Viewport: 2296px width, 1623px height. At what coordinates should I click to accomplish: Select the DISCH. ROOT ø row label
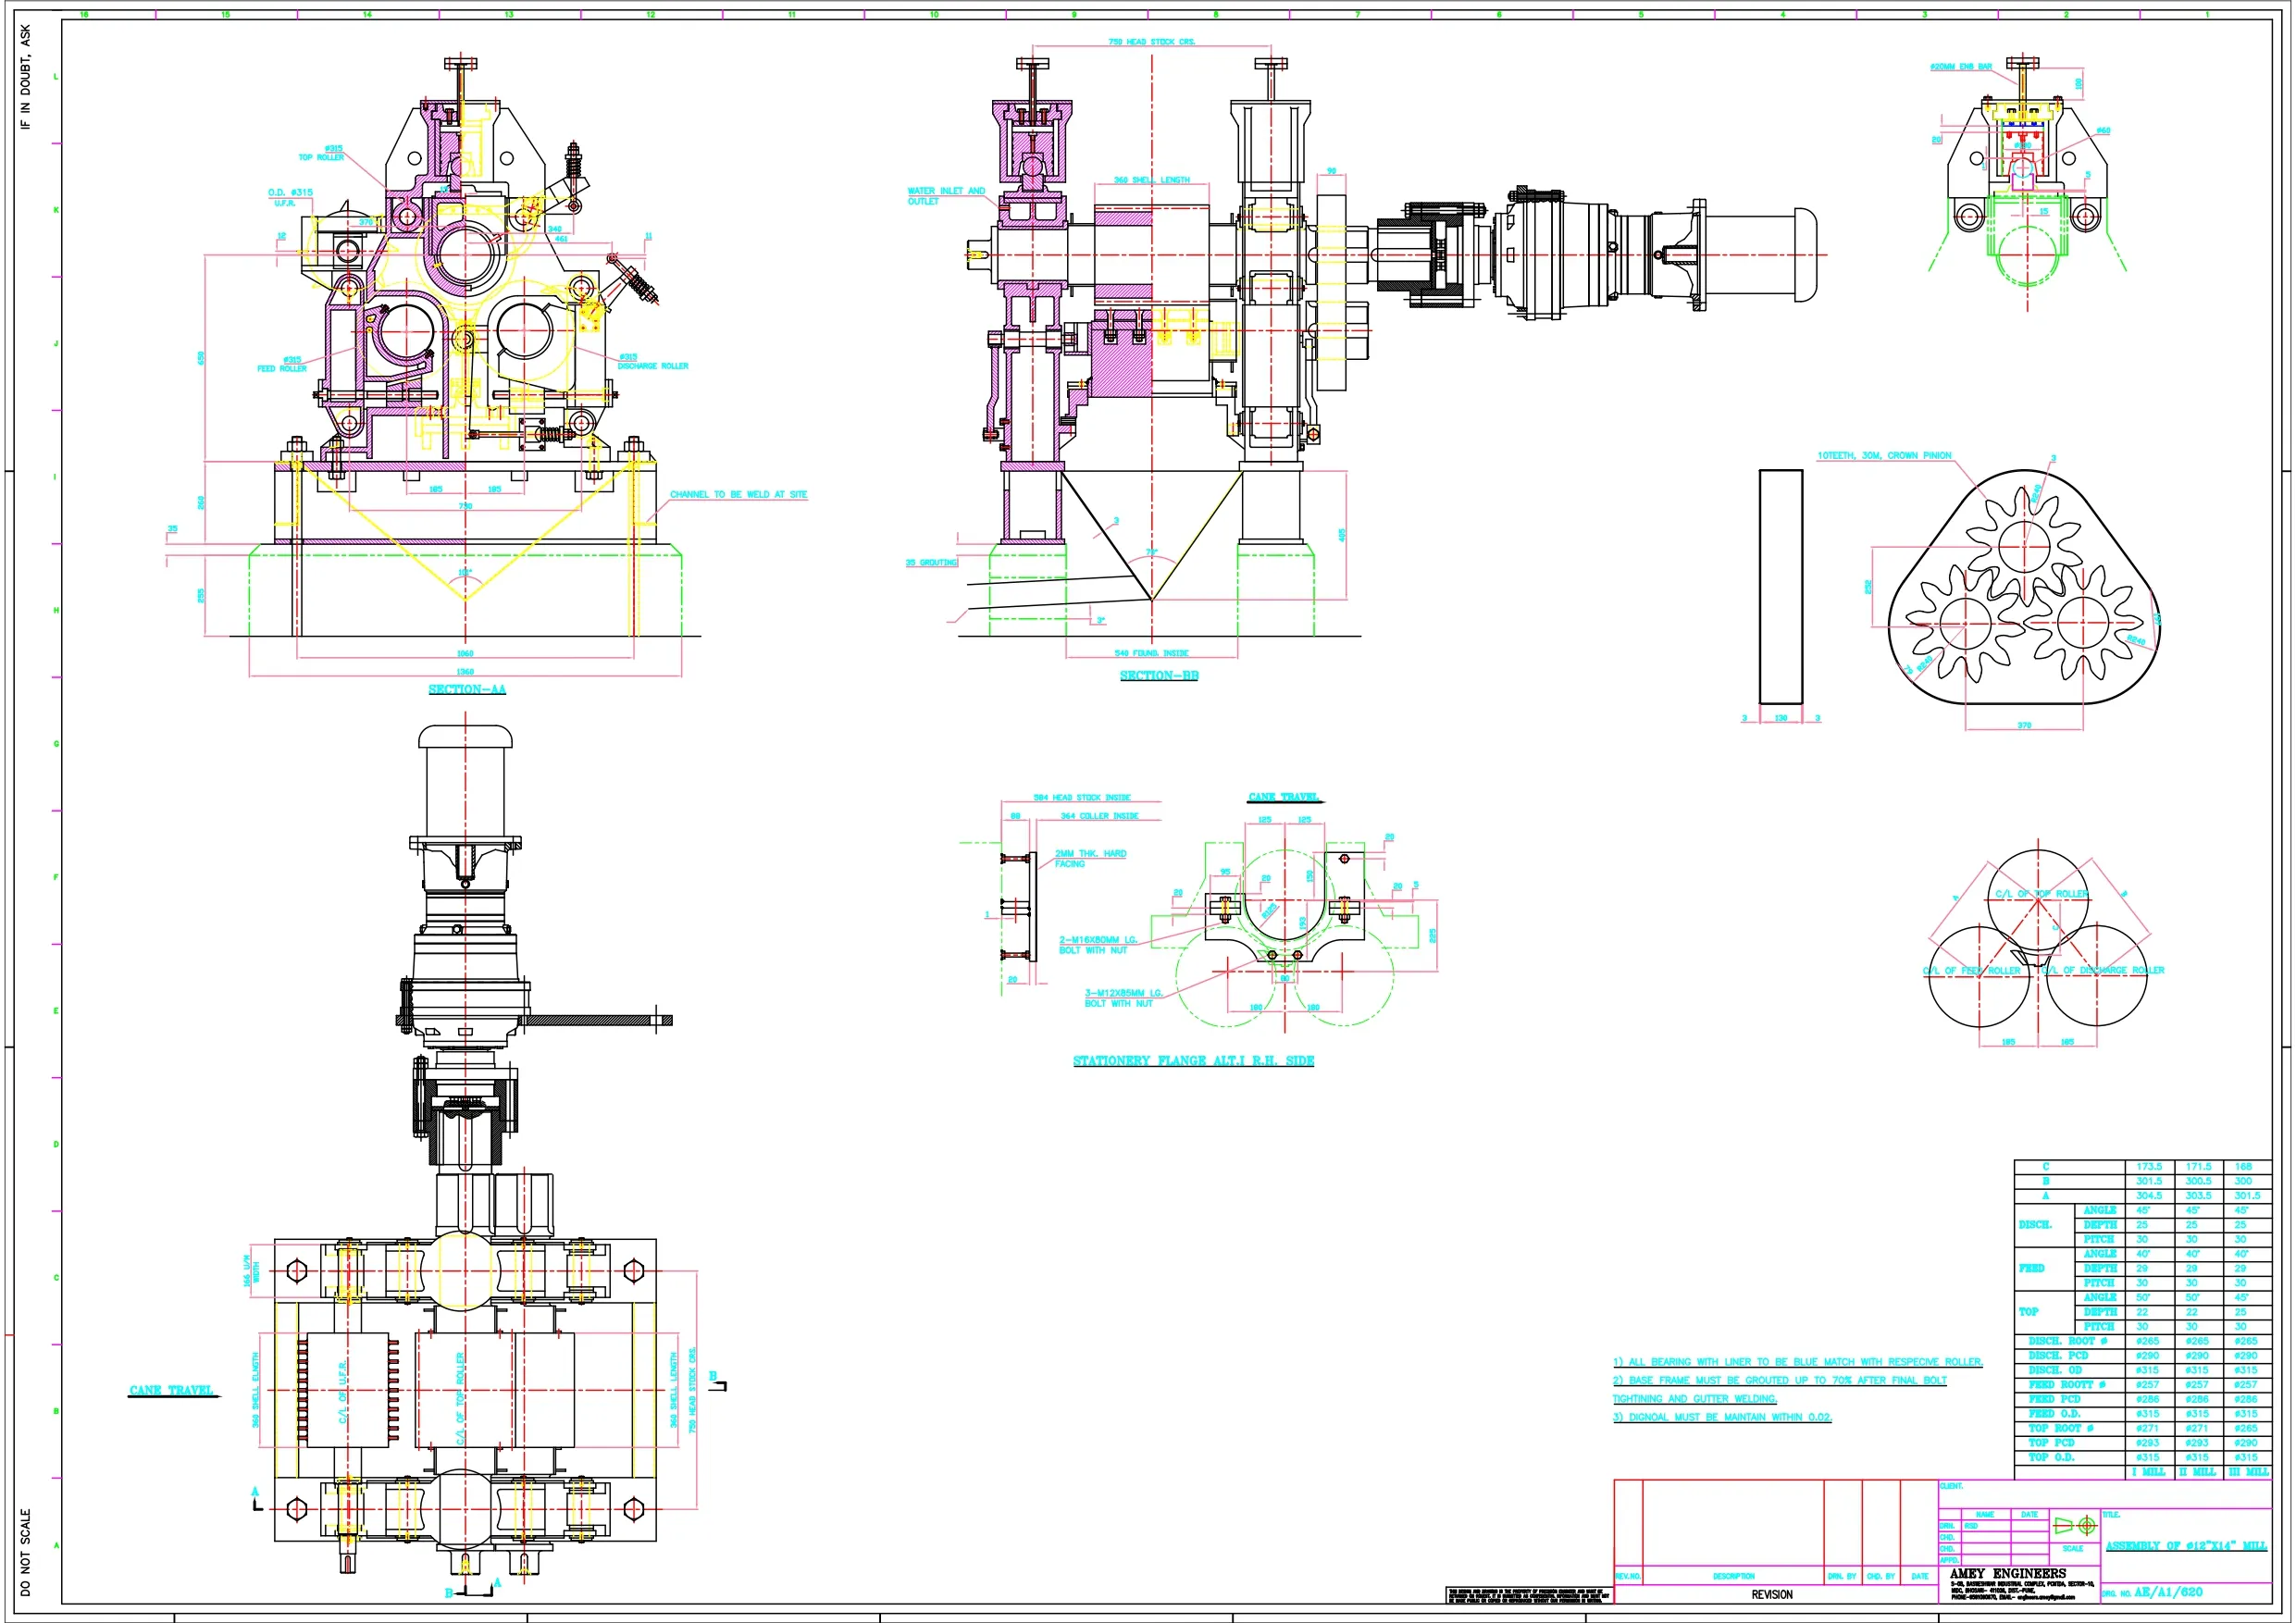click(2068, 1341)
